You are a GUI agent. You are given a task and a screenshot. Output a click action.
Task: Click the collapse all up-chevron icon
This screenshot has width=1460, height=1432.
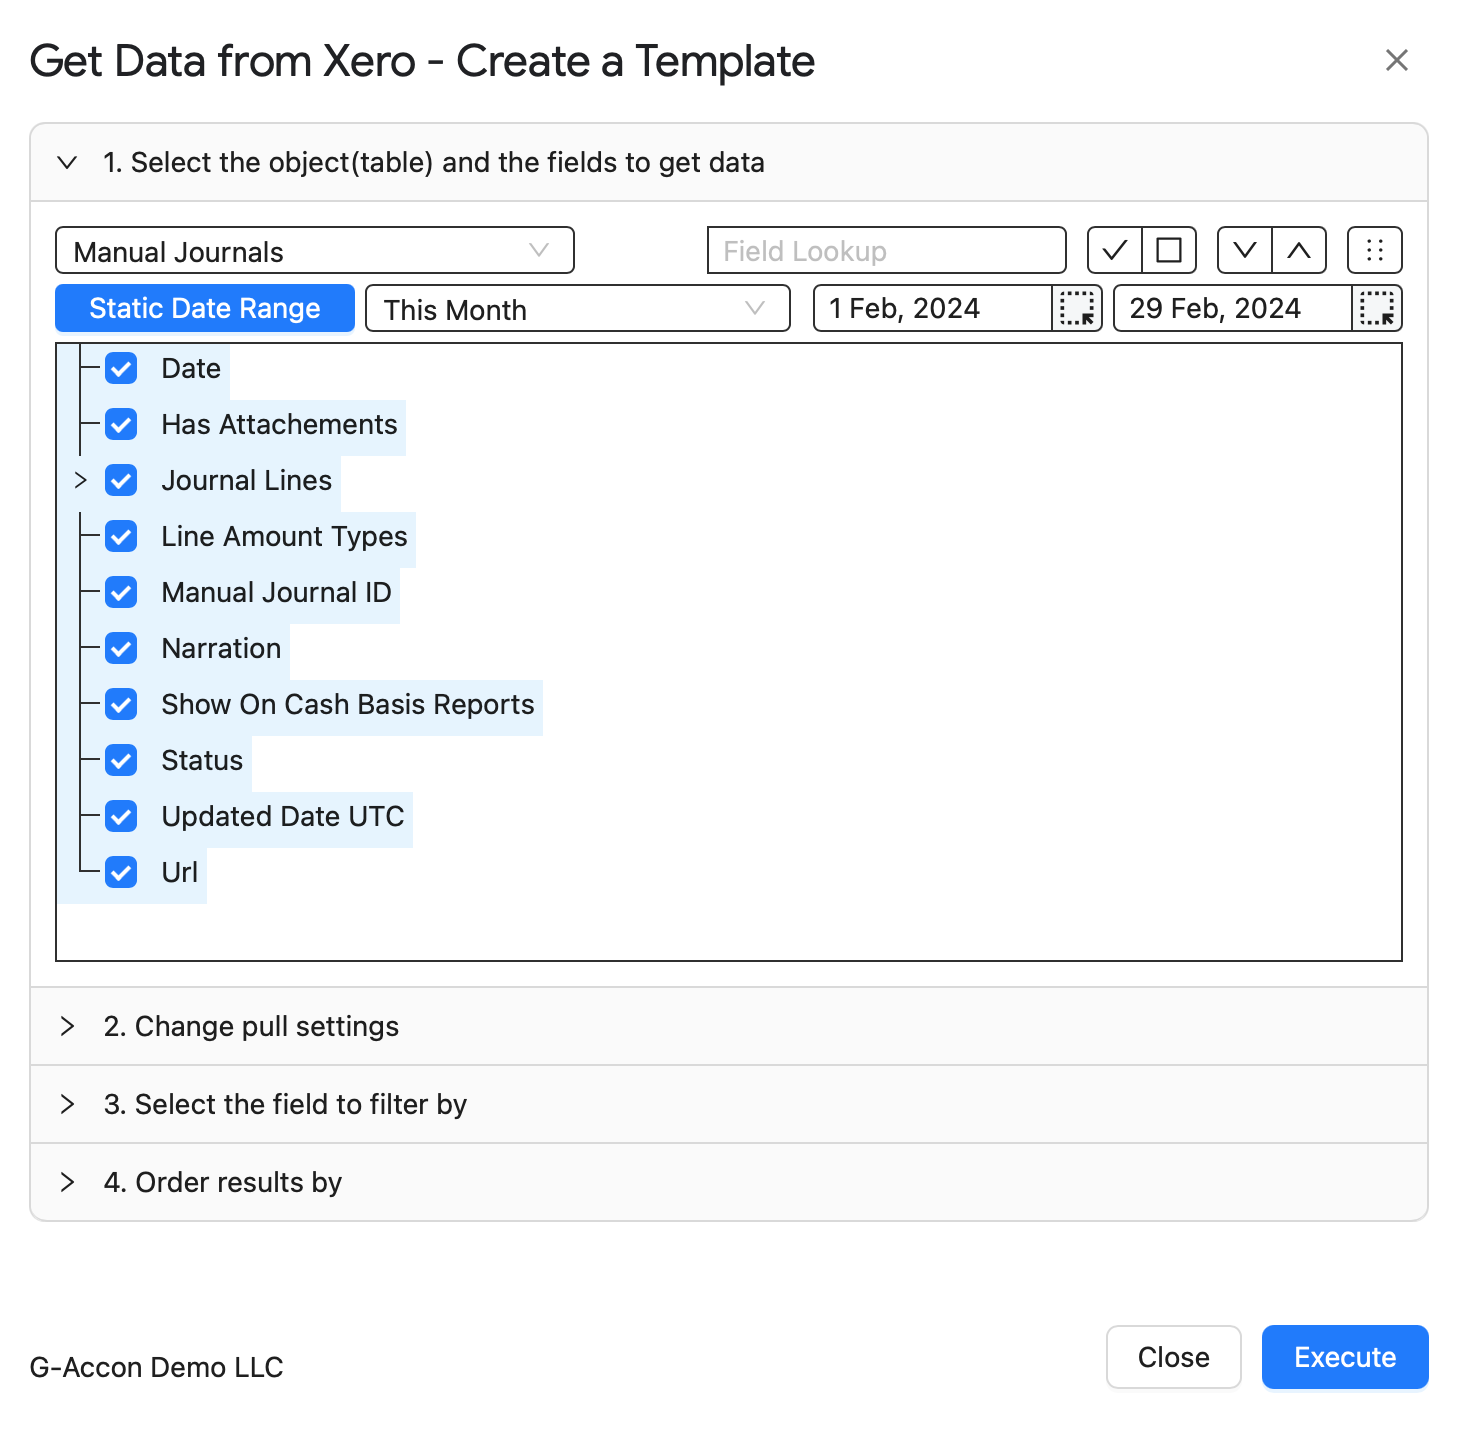coord(1299,250)
